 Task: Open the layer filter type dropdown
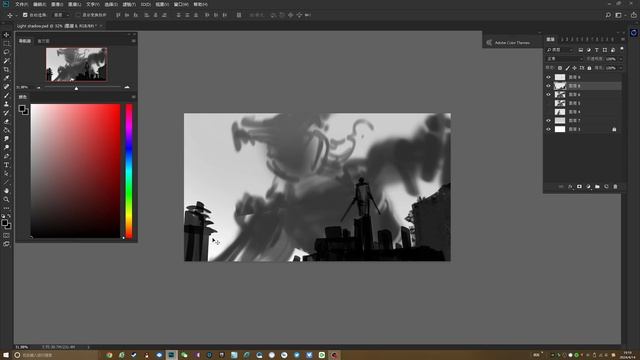point(560,50)
